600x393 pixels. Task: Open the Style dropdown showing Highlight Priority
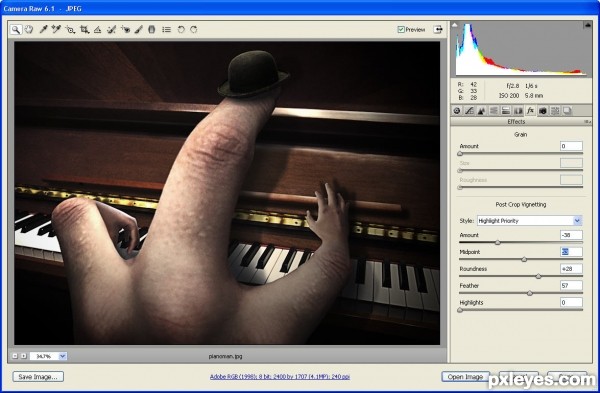click(530, 221)
